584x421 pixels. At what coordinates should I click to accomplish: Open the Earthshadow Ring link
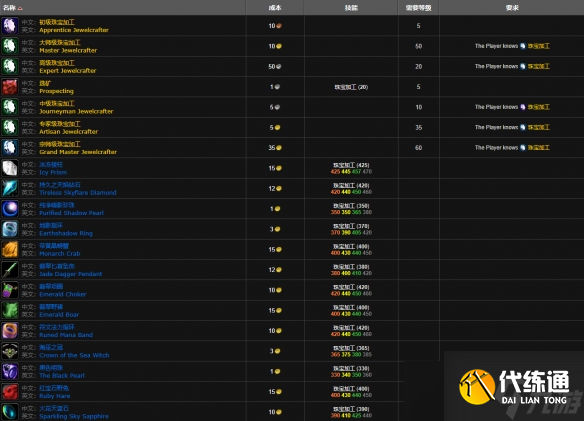click(66, 233)
